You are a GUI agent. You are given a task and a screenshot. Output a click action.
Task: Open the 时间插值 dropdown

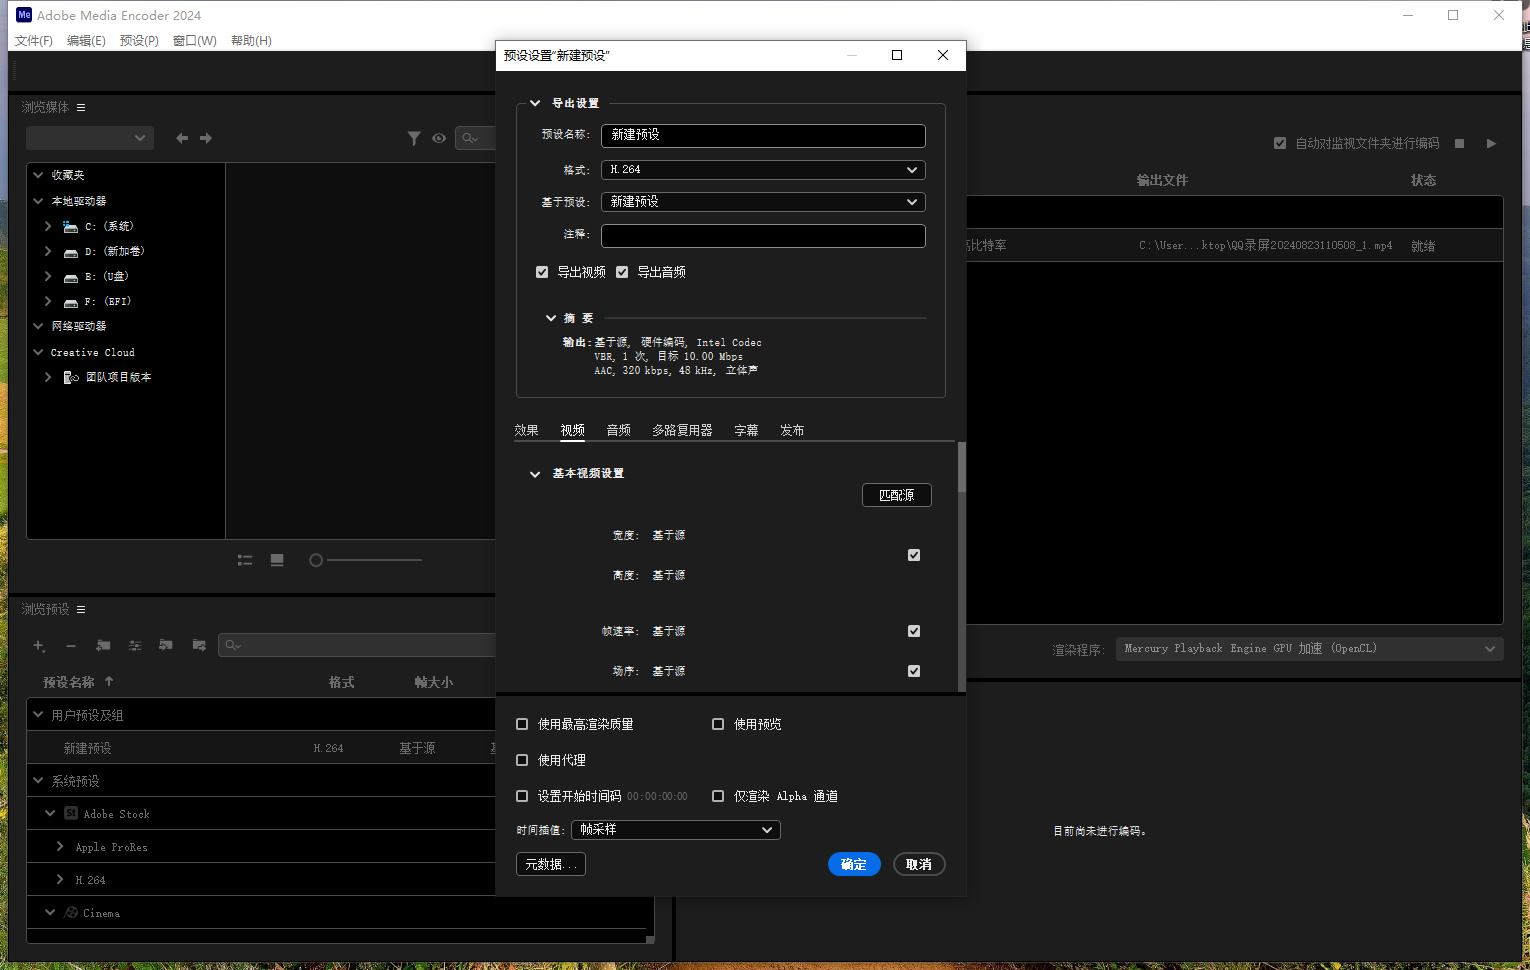click(x=675, y=830)
